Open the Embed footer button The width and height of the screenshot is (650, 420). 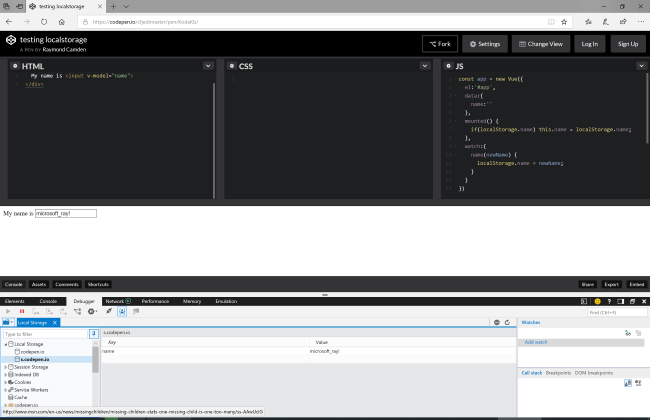(x=636, y=284)
